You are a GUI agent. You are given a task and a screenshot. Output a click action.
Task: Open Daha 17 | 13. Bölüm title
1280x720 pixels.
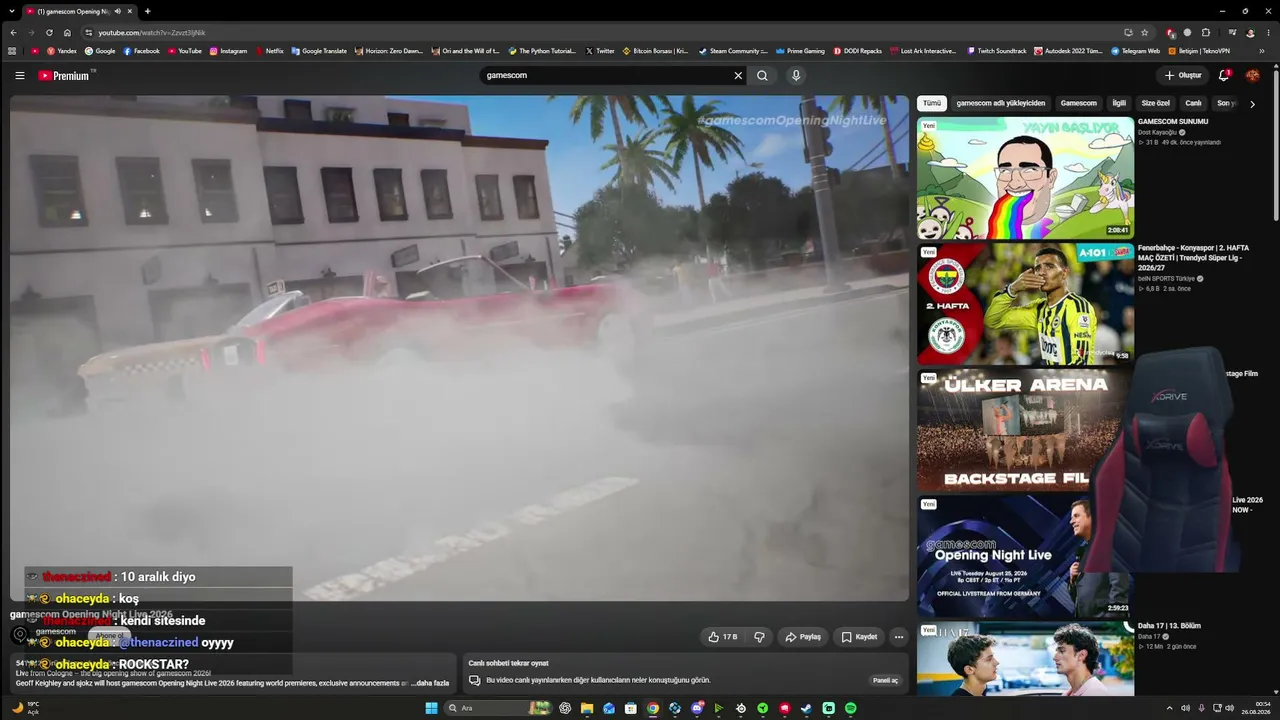[x=1169, y=626]
